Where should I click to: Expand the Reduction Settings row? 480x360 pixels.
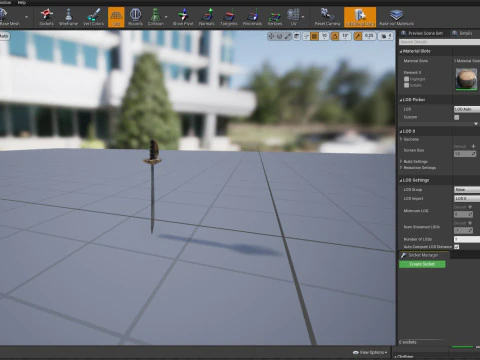point(401,168)
